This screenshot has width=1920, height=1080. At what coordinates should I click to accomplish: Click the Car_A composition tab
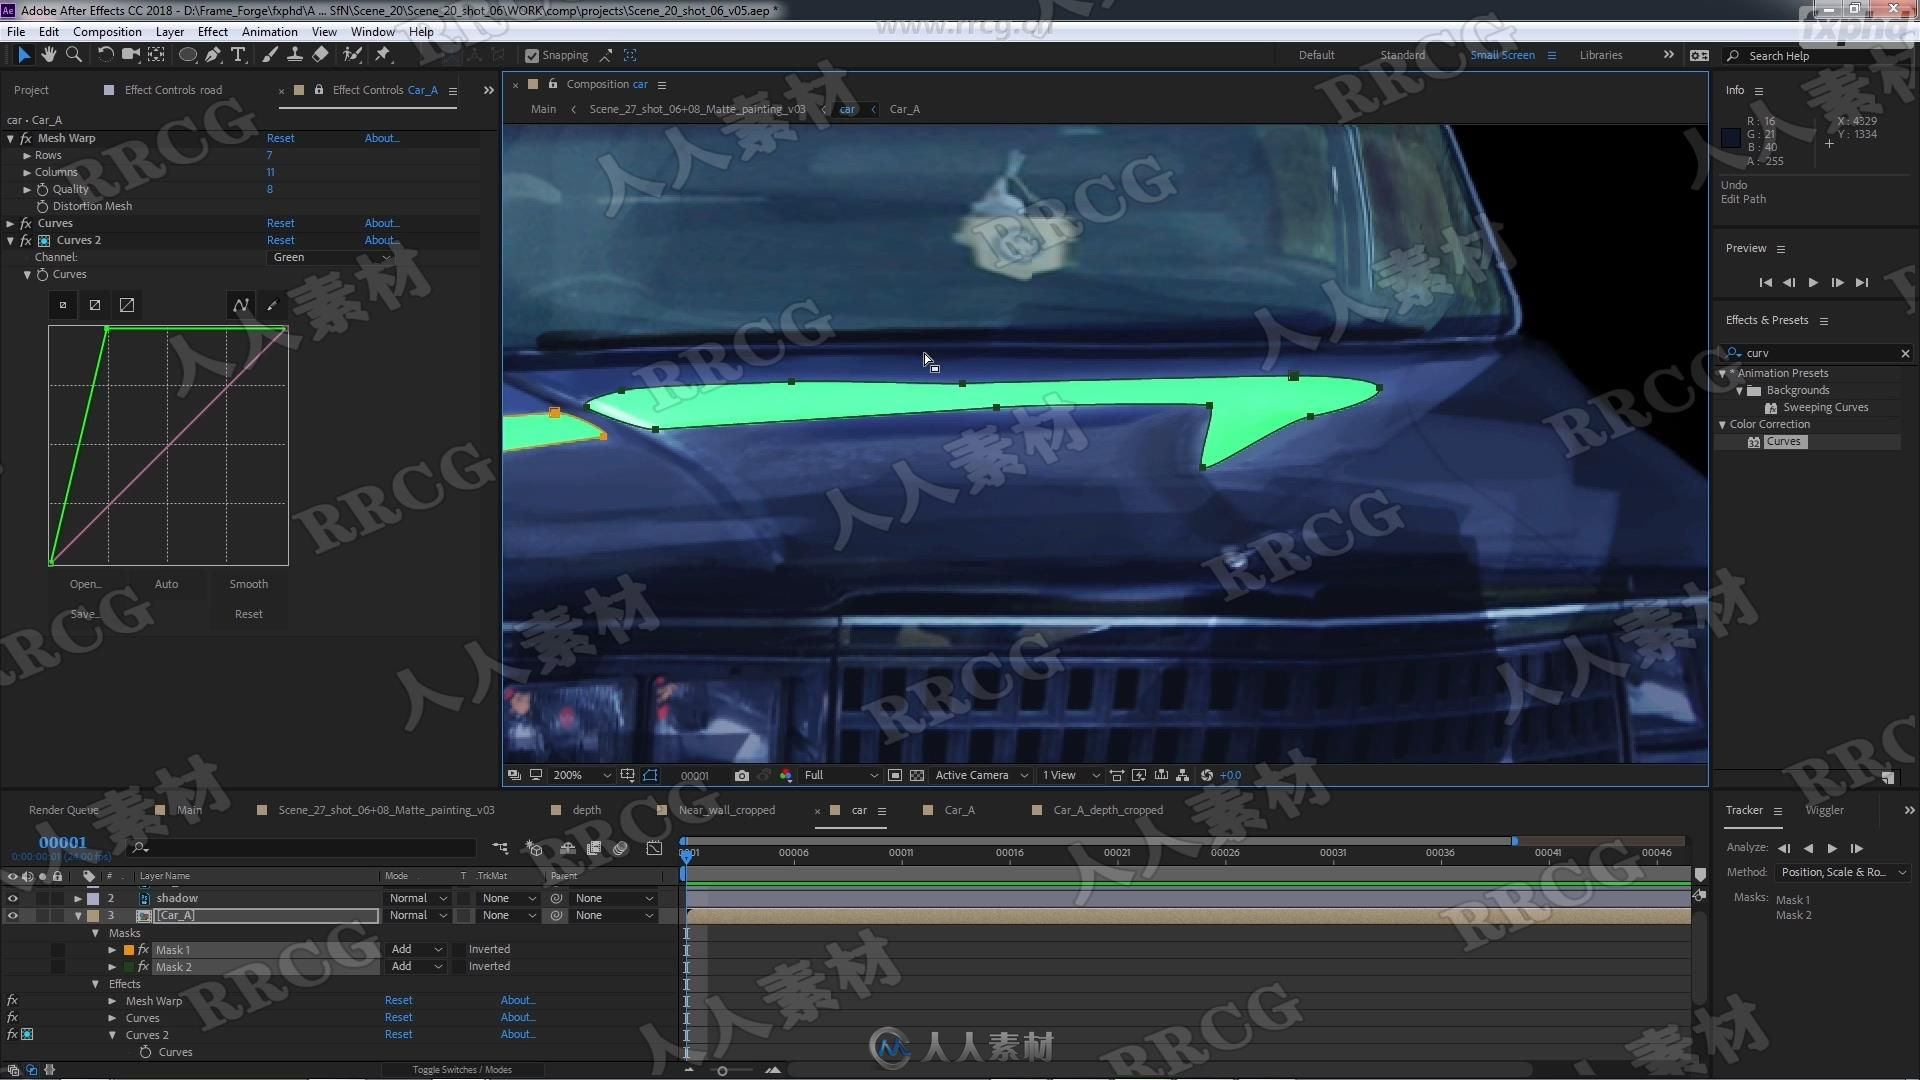pyautogui.click(x=960, y=810)
